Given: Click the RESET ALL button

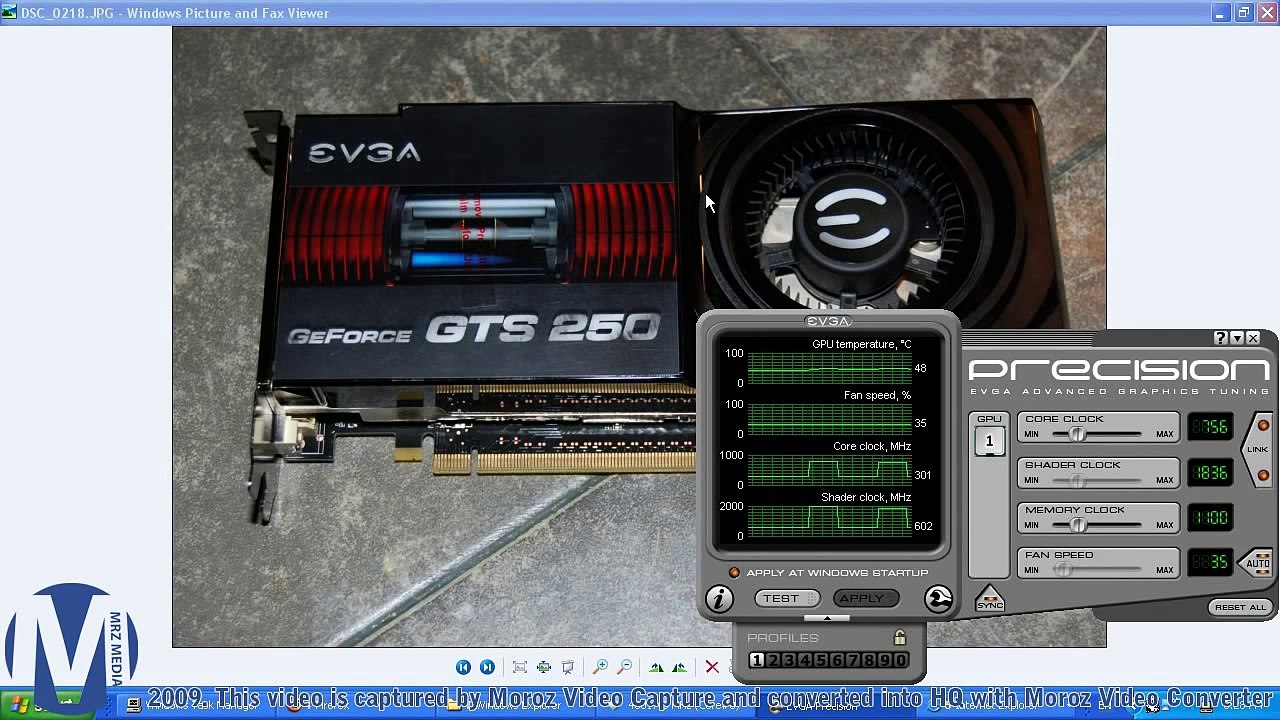Looking at the screenshot, I should click(x=1240, y=607).
